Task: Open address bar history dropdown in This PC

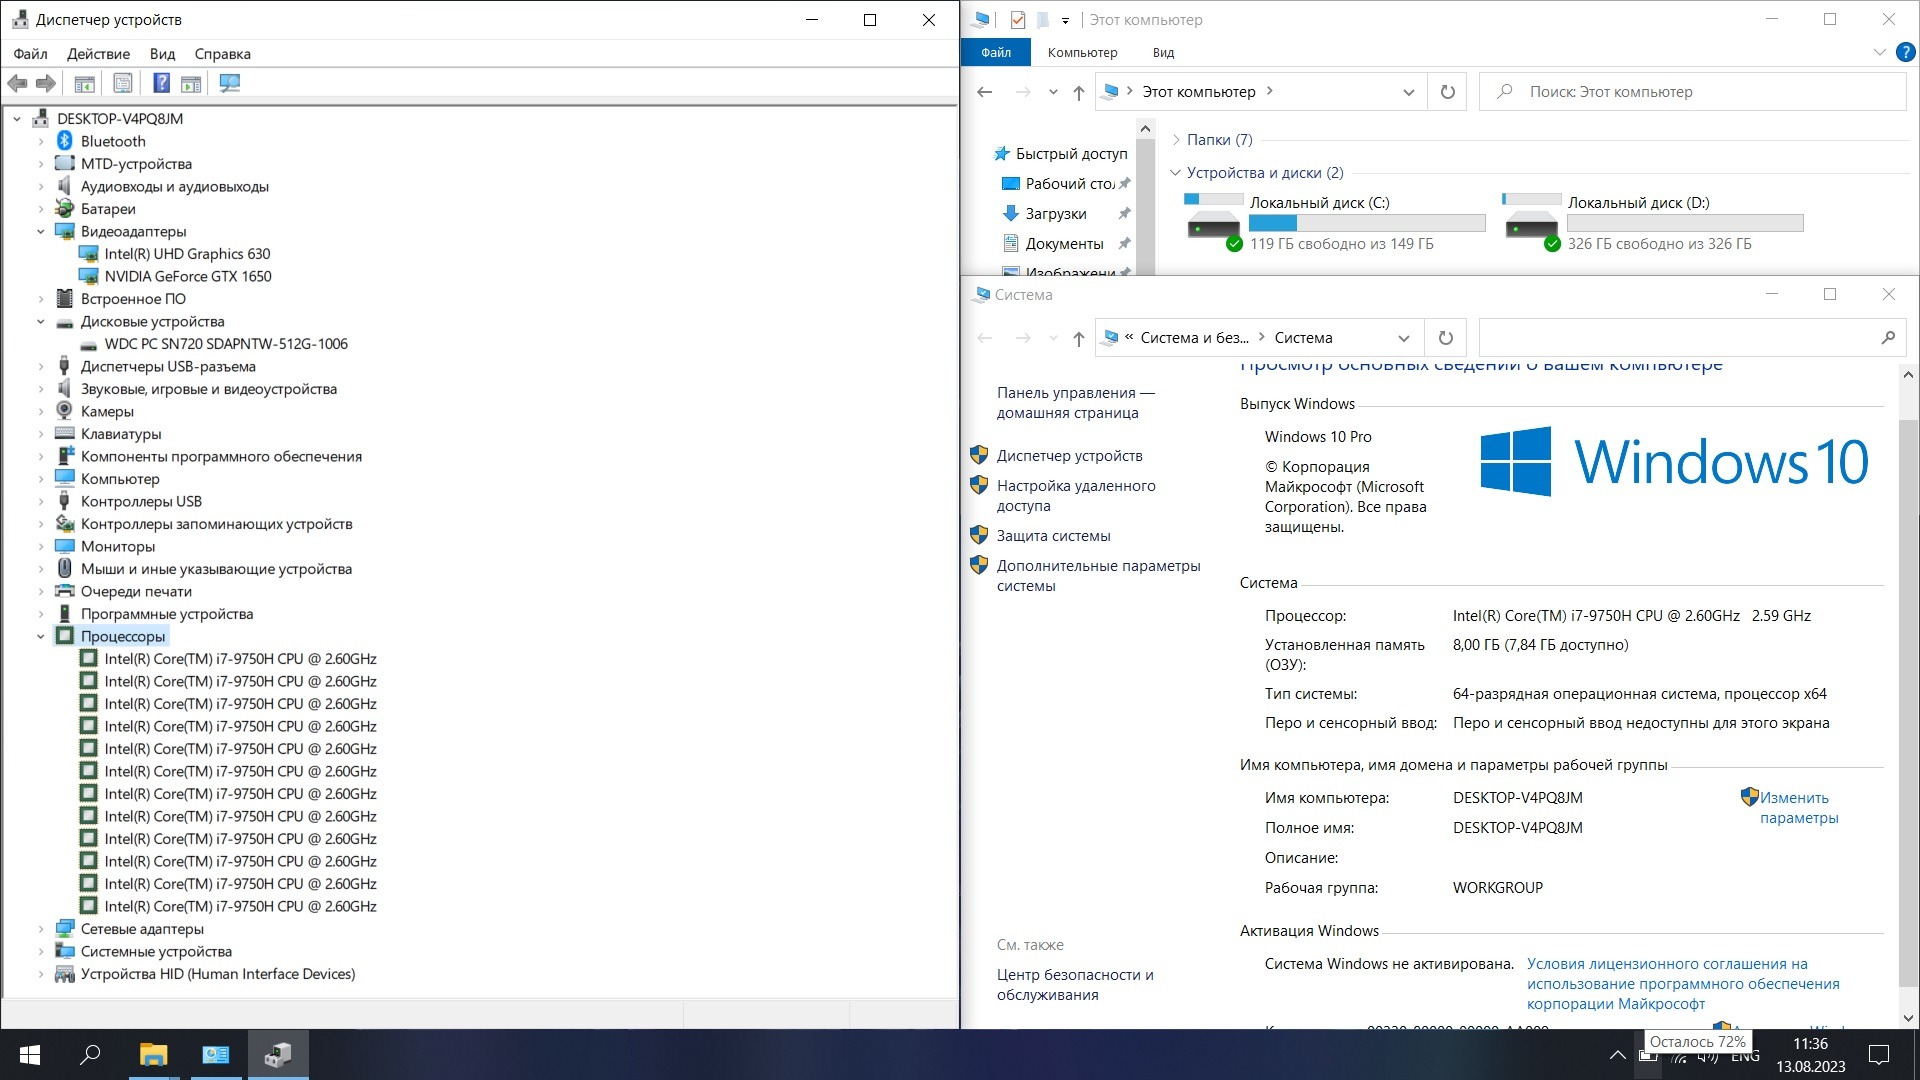Action: click(1409, 92)
